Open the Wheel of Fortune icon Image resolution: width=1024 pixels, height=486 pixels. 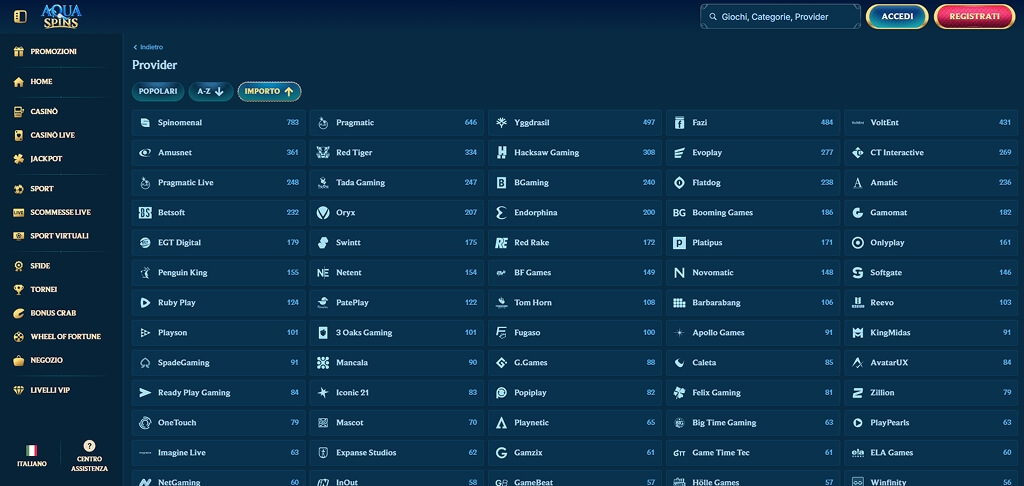coord(18,336)
